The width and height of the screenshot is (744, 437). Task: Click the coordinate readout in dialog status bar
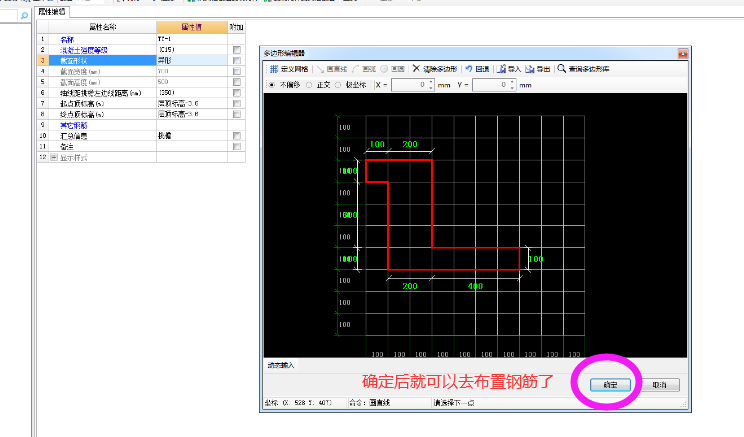click(x=298, y=403)
